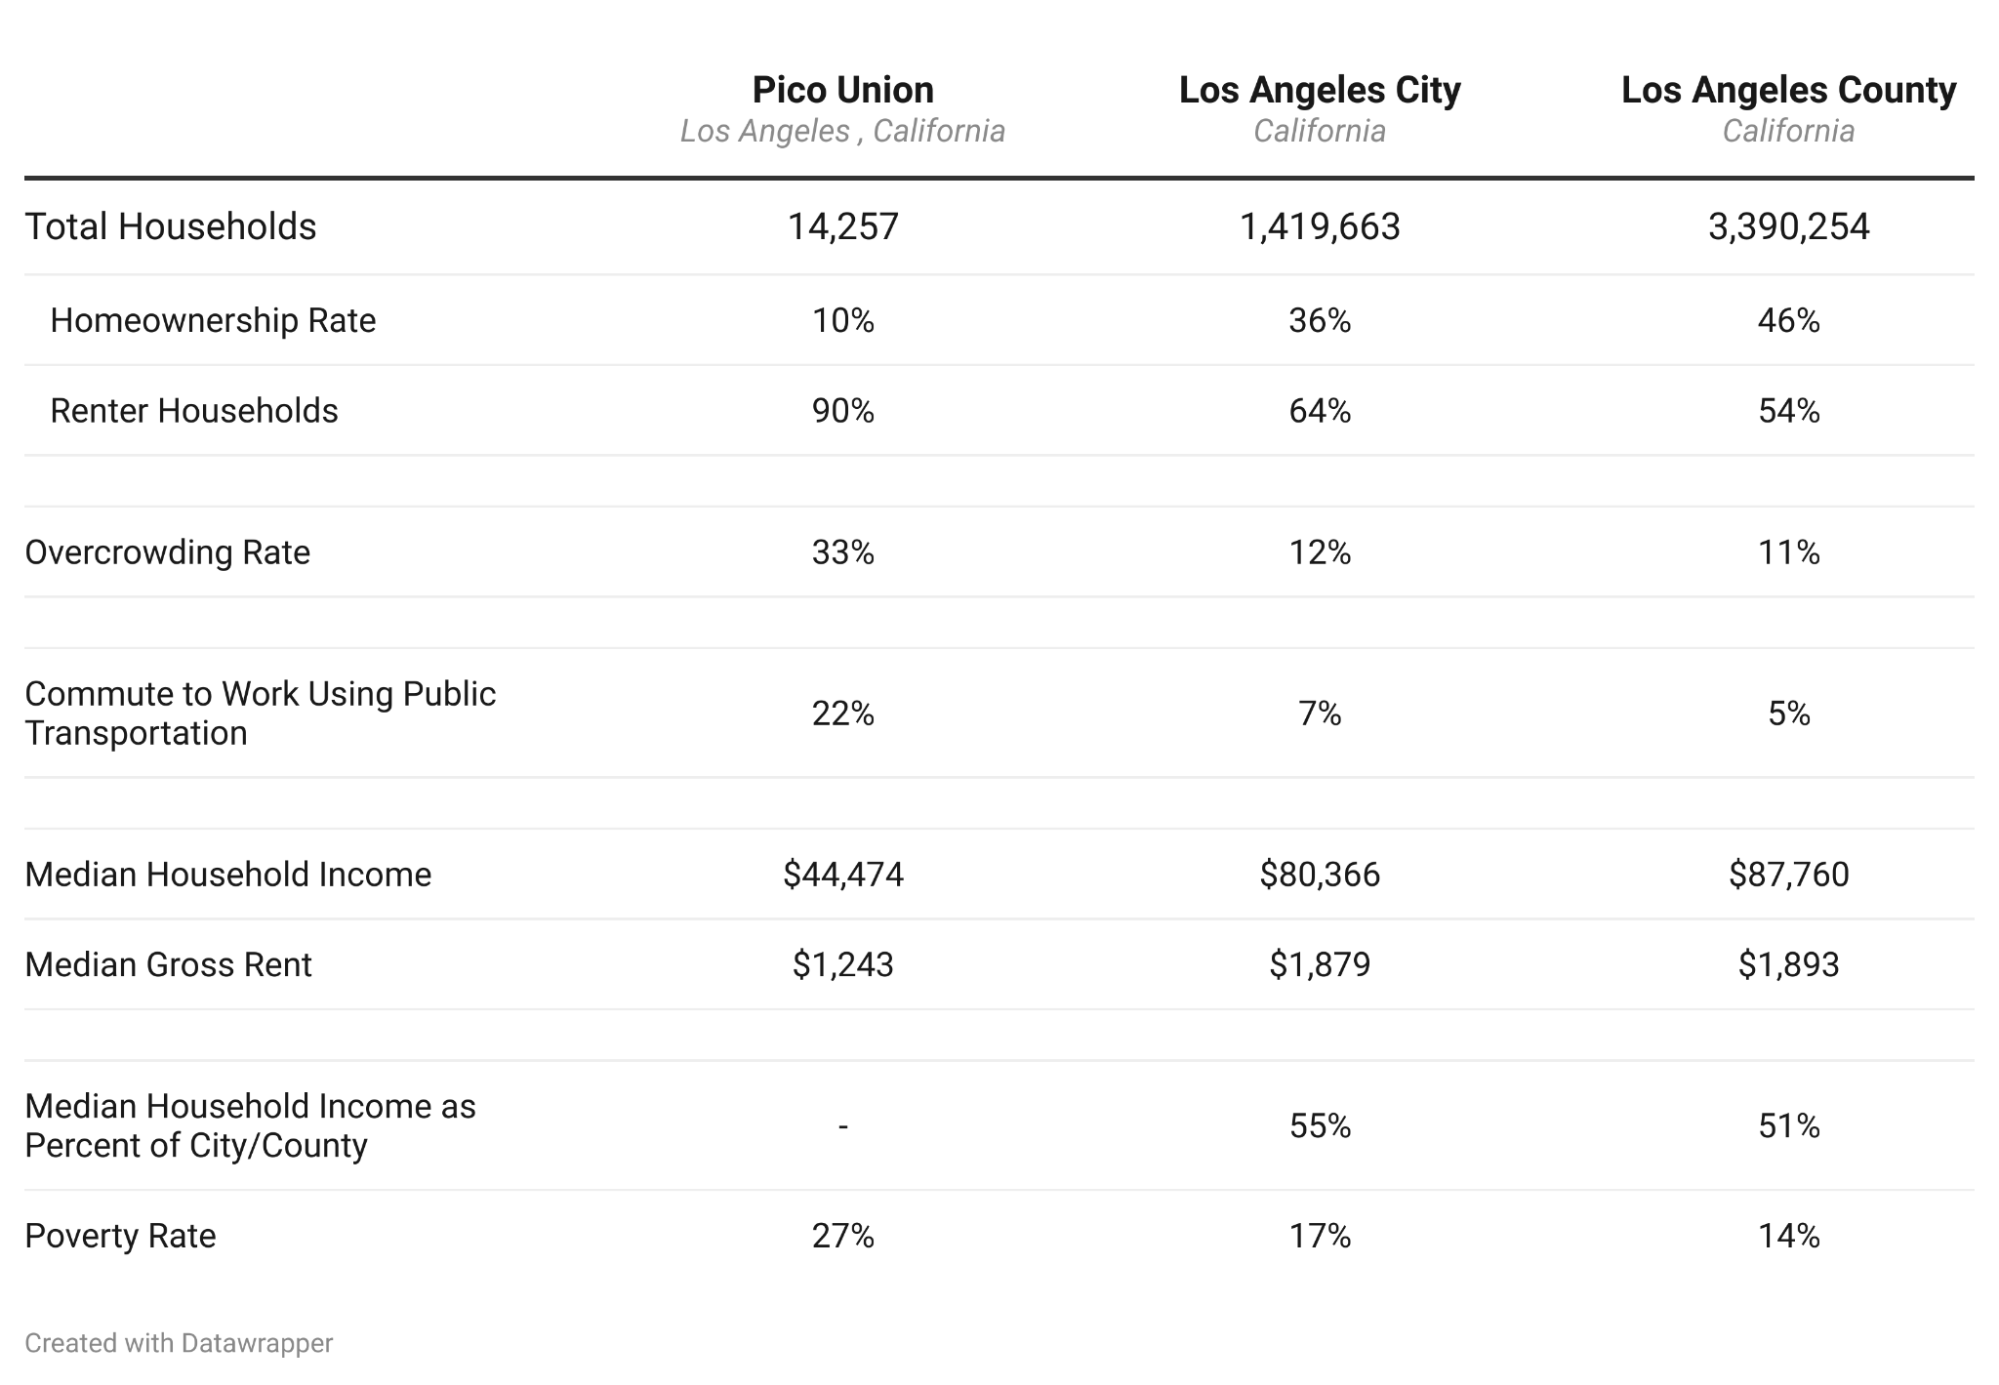
Task: Click Los Angeles County's 14% poverty rate cell
Action: [x=1788, y=1236]
